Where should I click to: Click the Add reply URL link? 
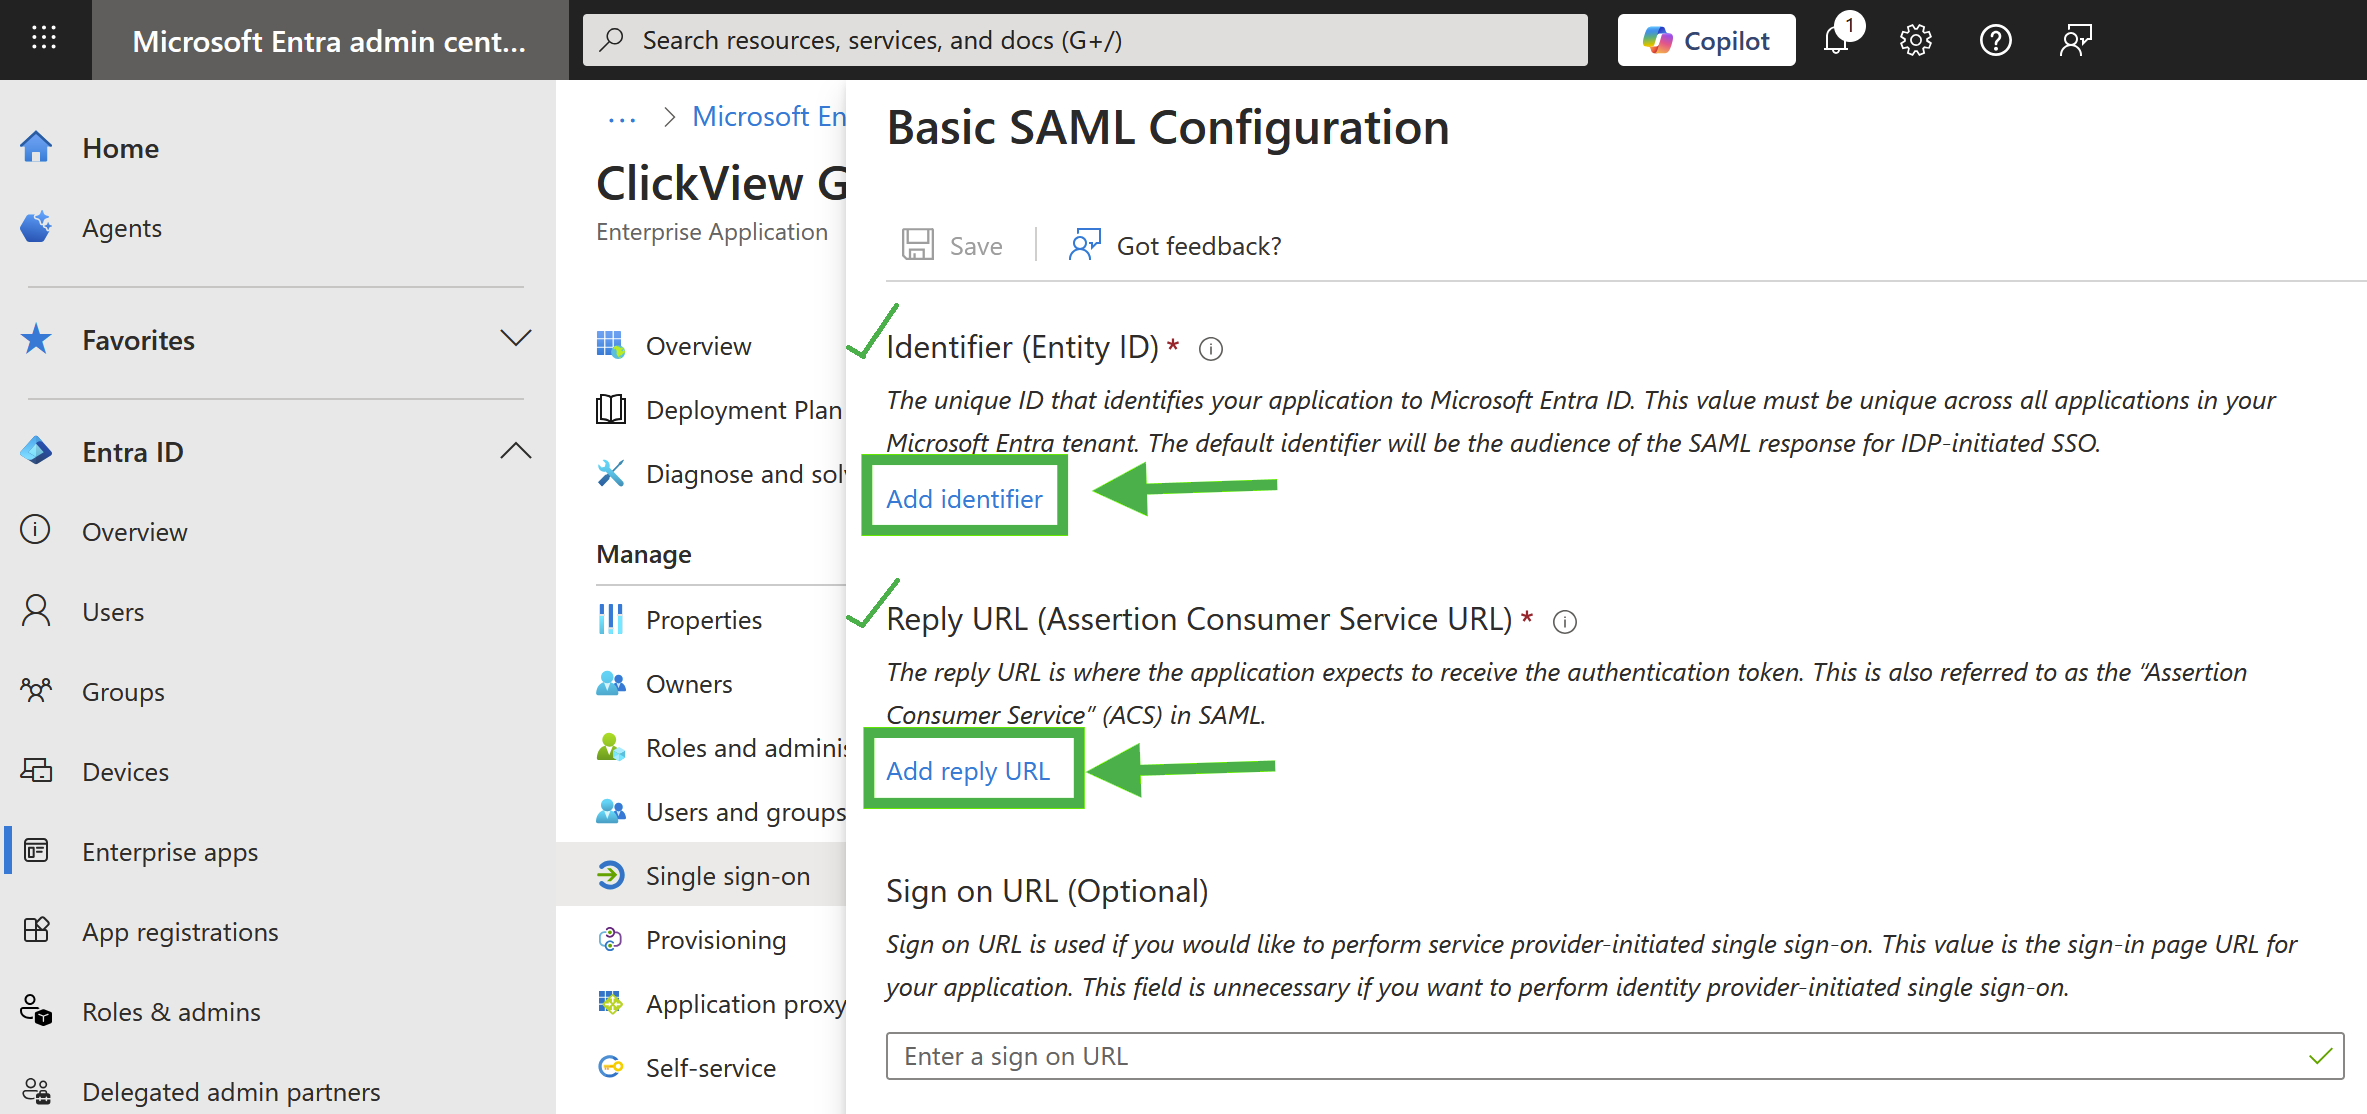pos(968,771)
